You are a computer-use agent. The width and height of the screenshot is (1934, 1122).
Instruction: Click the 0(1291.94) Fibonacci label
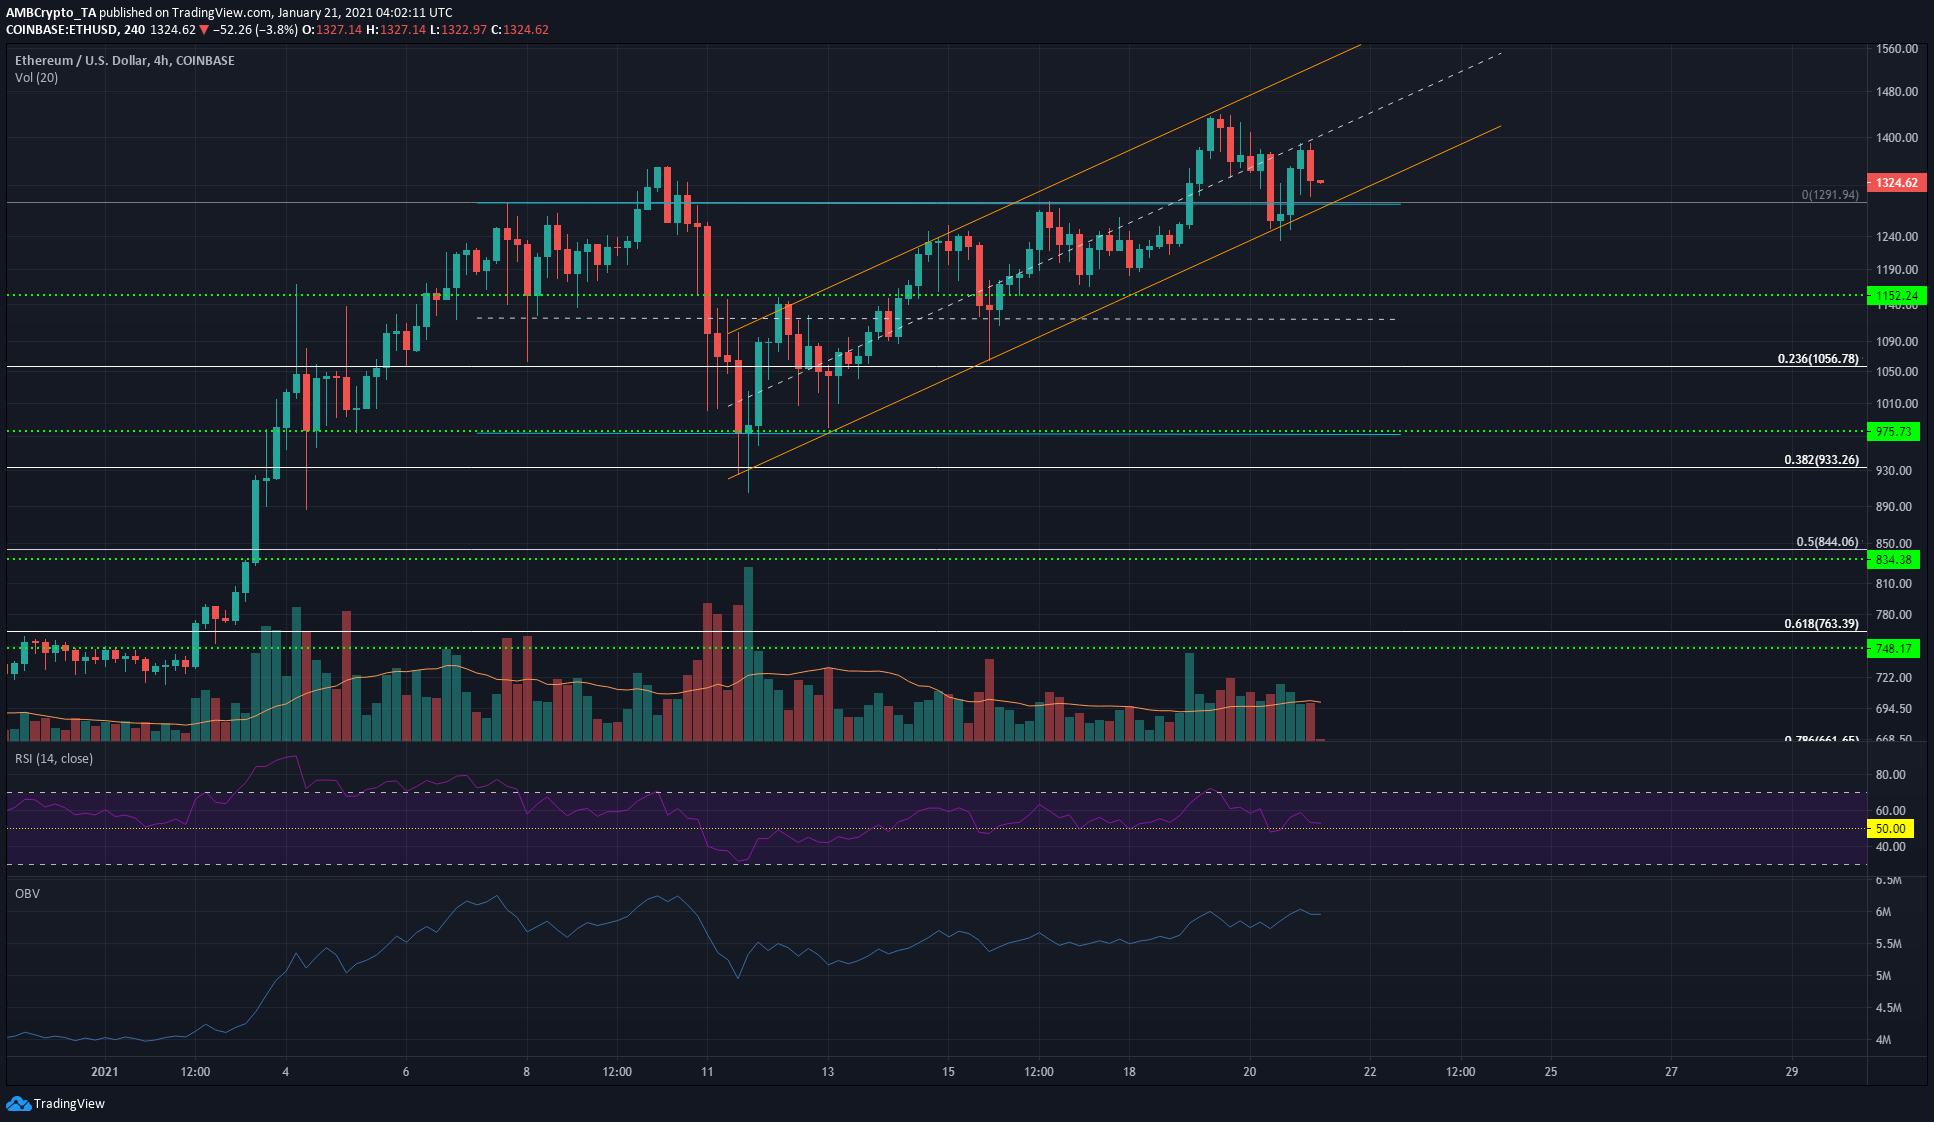(1830, 195)
